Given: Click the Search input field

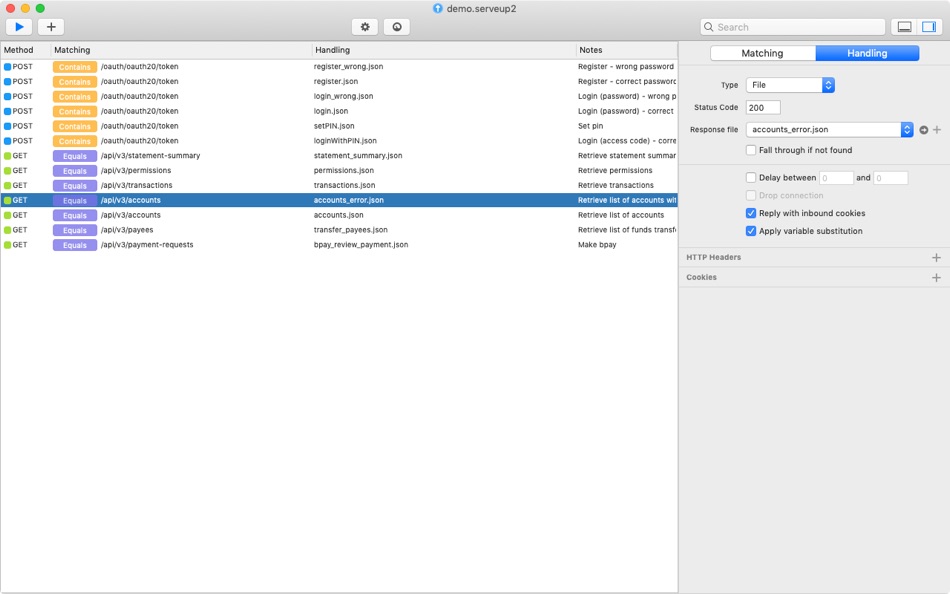Looking at the screenshot, I should 793,27.
